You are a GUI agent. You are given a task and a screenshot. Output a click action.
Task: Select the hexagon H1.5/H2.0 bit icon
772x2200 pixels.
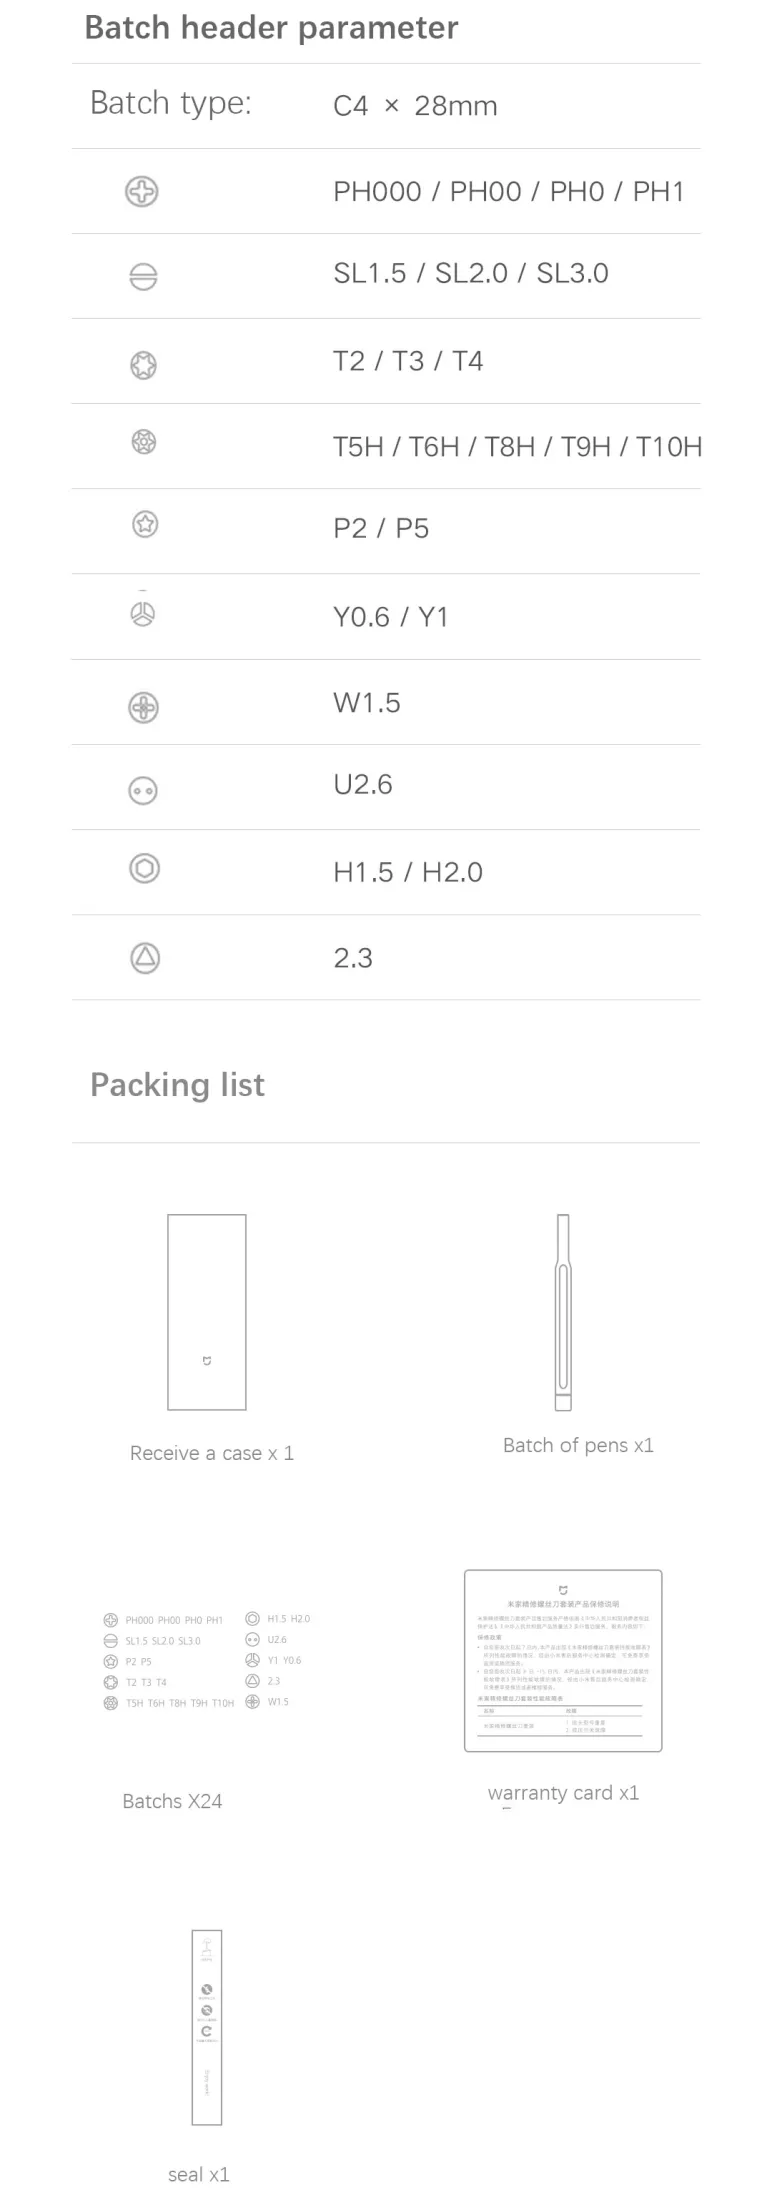click(x=145, y=868)
